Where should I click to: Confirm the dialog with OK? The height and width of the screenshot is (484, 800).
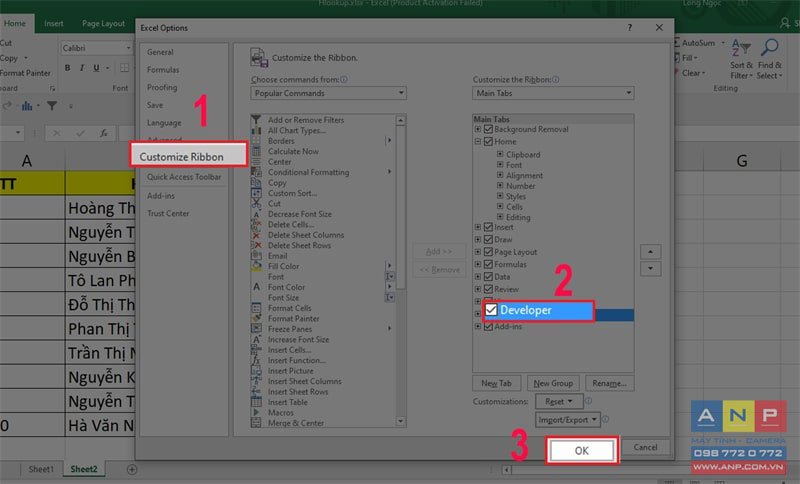coord(582,450)
